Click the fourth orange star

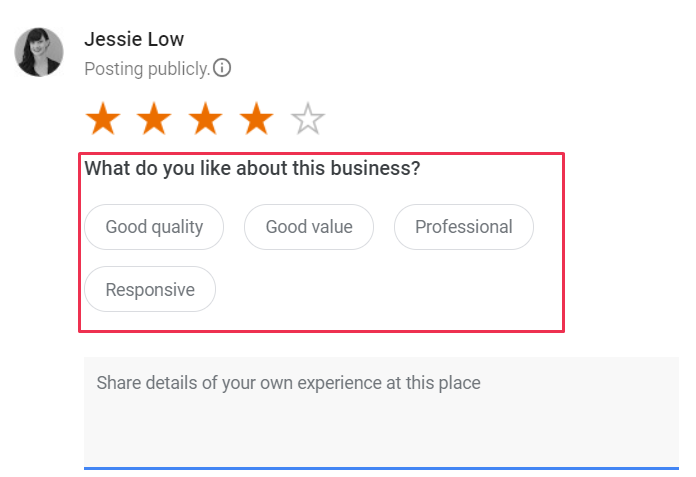(x=257, y=120)
